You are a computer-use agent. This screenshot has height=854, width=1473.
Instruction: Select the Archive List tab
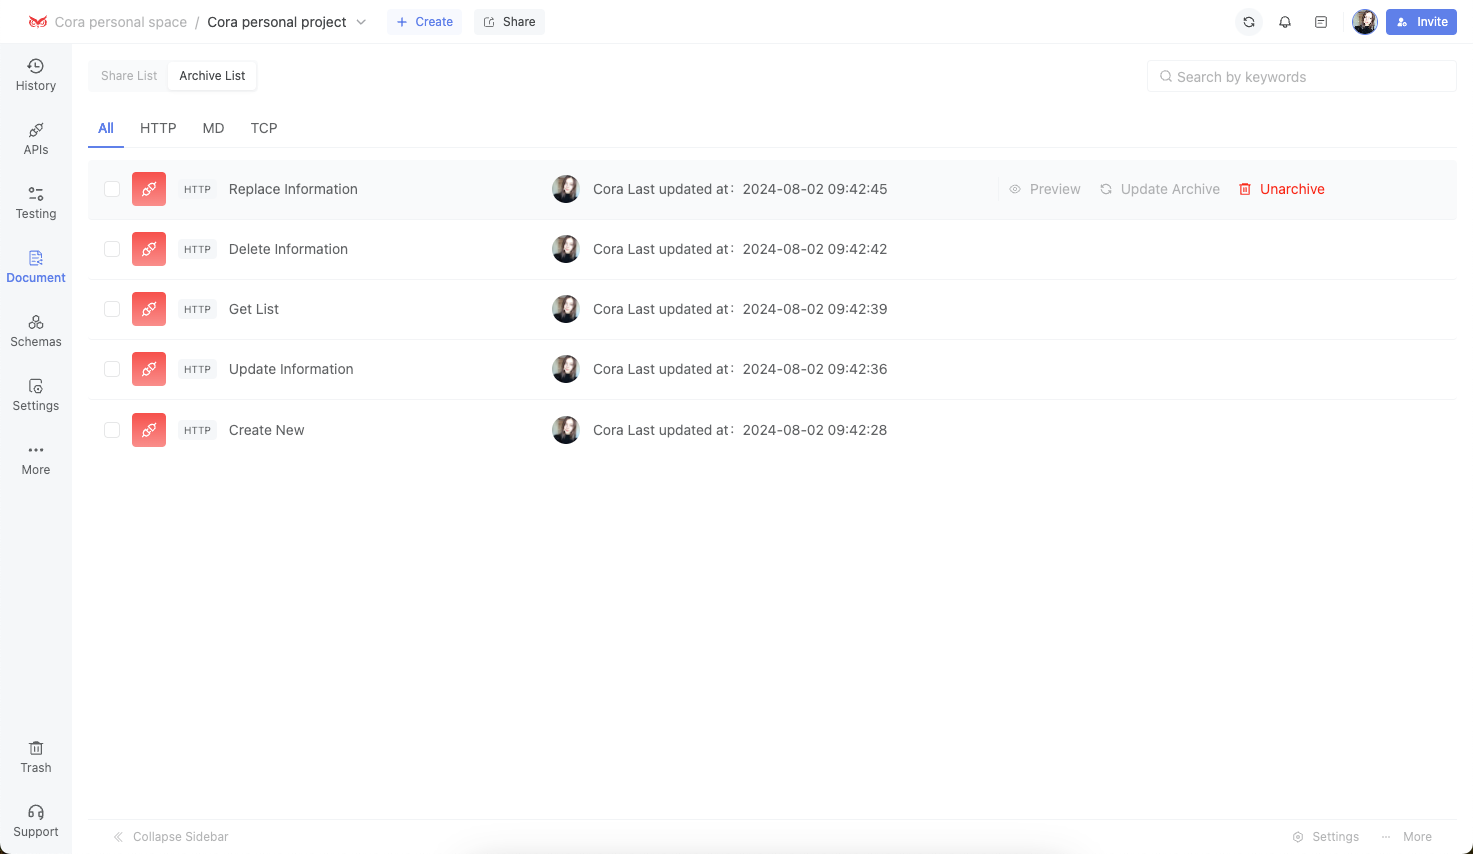coord(212,76)
